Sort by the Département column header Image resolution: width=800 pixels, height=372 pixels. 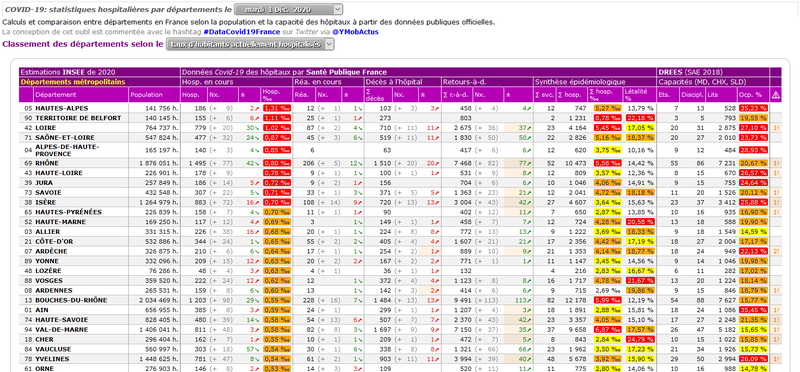click(56, 94)
